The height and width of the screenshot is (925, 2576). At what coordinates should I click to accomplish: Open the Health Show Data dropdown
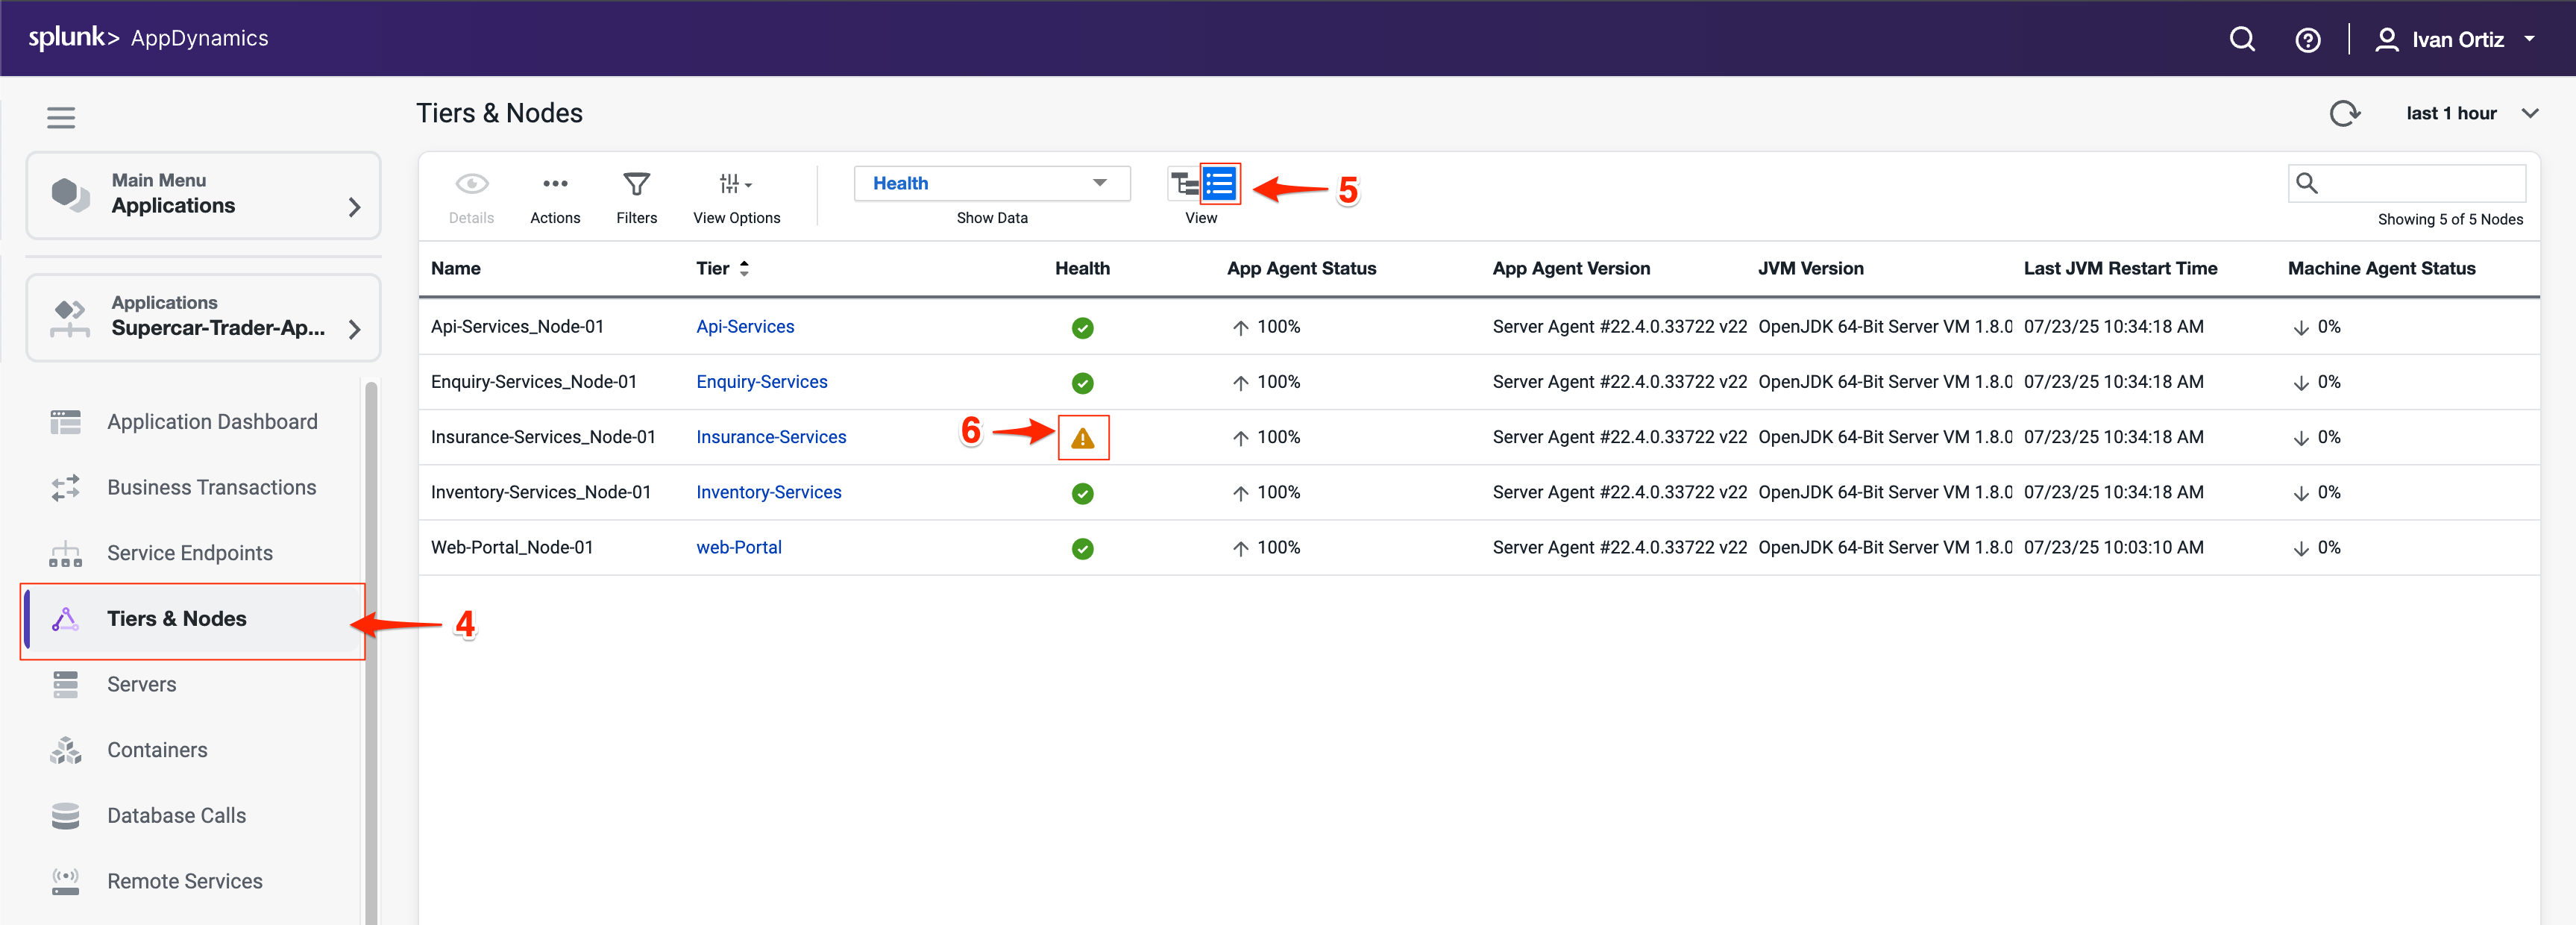(991, 184)
